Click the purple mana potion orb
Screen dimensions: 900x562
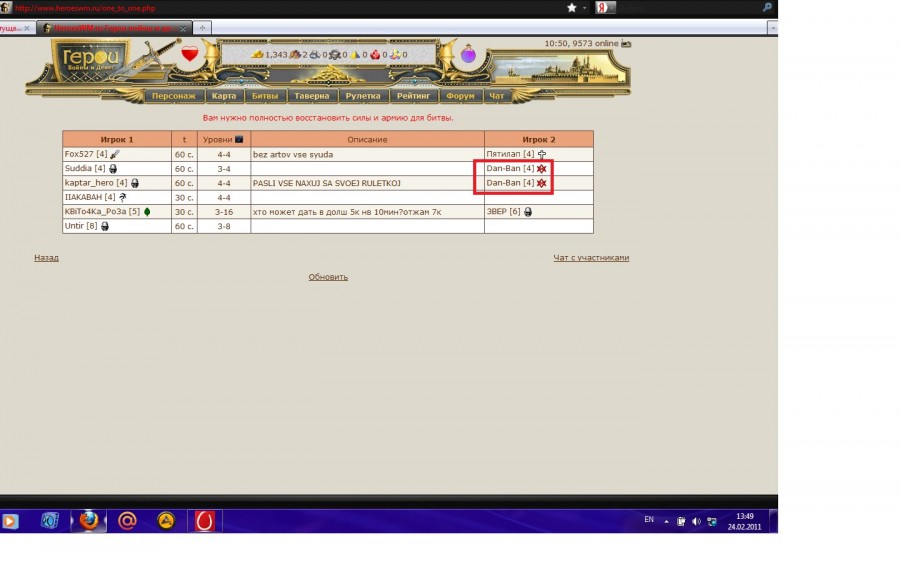tap(468, 55)
